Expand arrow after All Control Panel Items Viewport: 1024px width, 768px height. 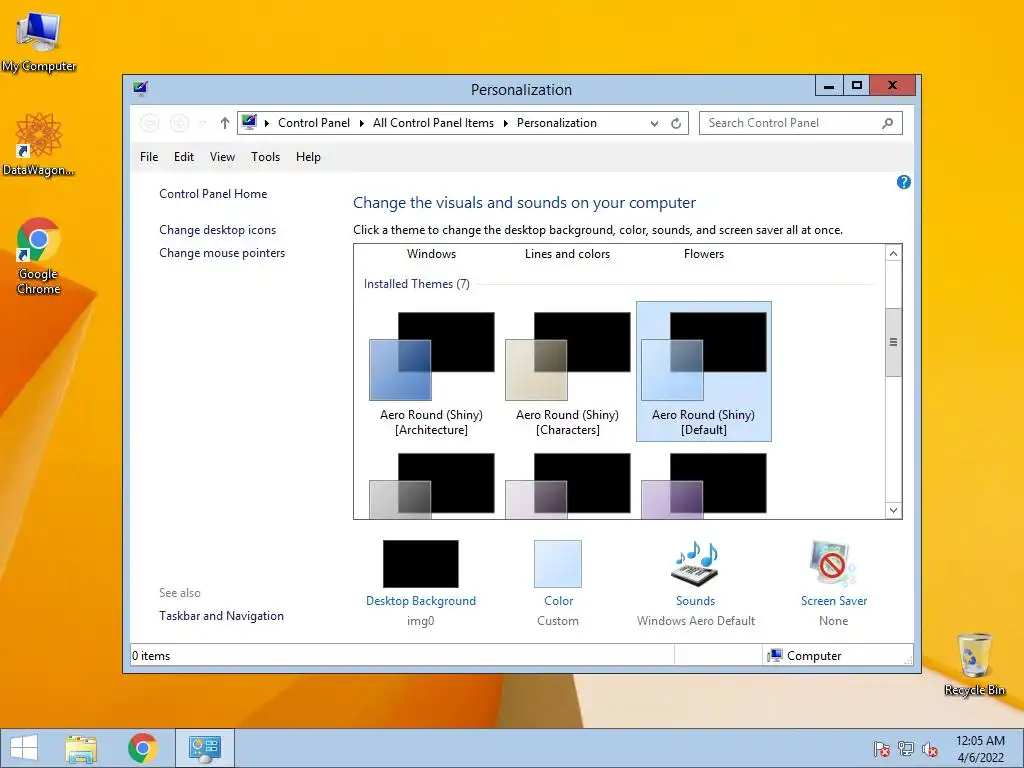coord(505,123)
